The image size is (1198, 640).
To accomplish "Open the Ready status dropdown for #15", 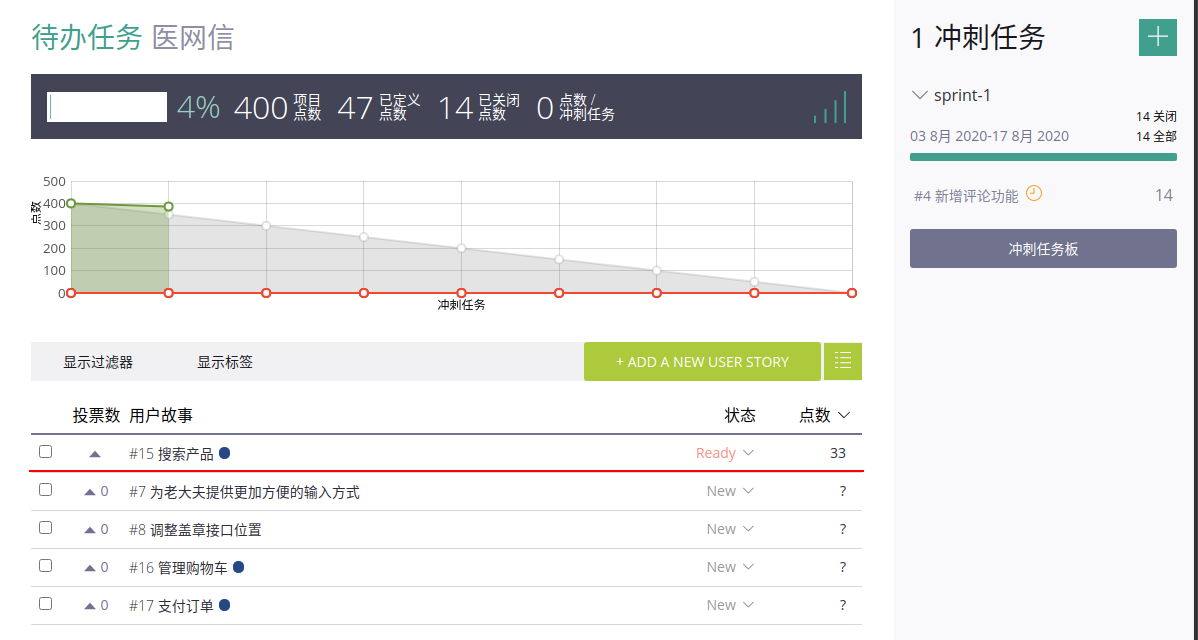I will click(x=725, y=453).
